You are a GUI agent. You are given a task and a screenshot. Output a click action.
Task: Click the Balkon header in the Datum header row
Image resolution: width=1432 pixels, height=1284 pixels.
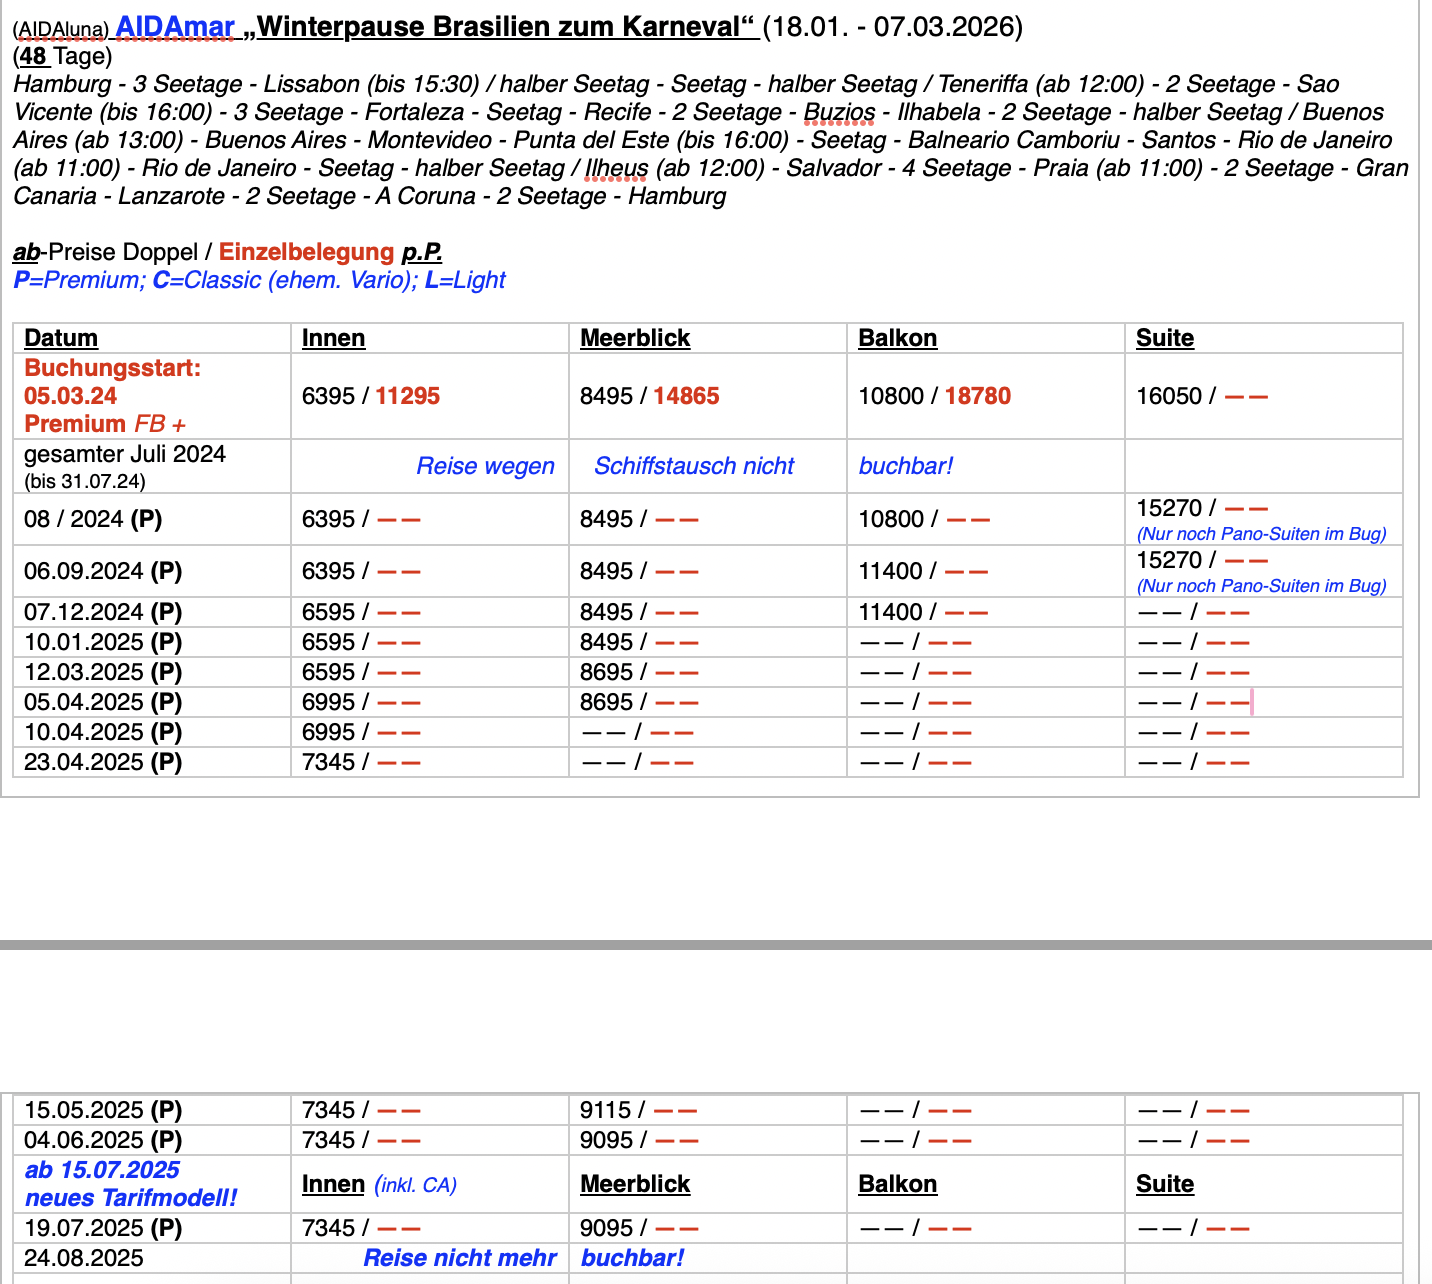(x=898, y=338)
